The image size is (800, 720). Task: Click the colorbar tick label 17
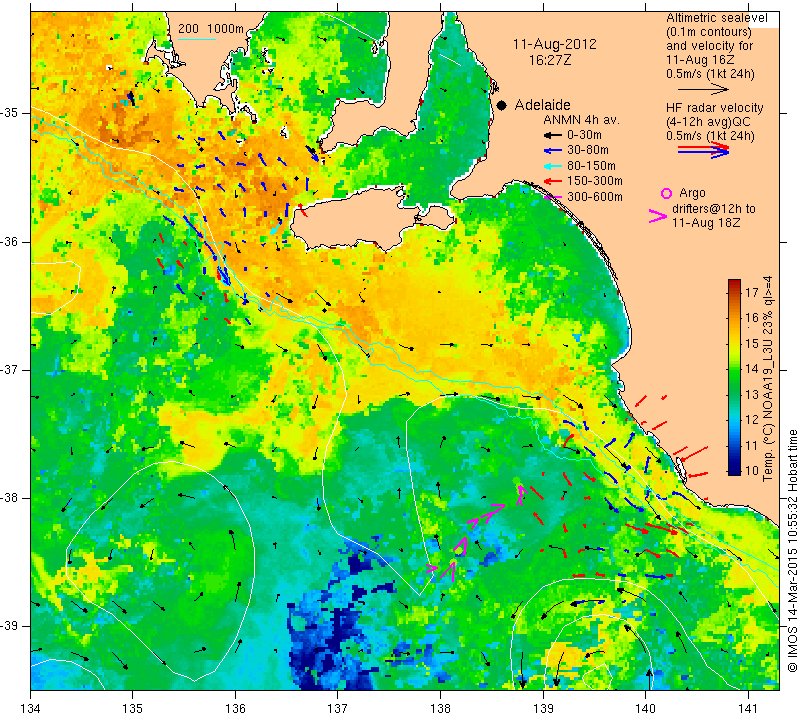[x=752, y=292]
